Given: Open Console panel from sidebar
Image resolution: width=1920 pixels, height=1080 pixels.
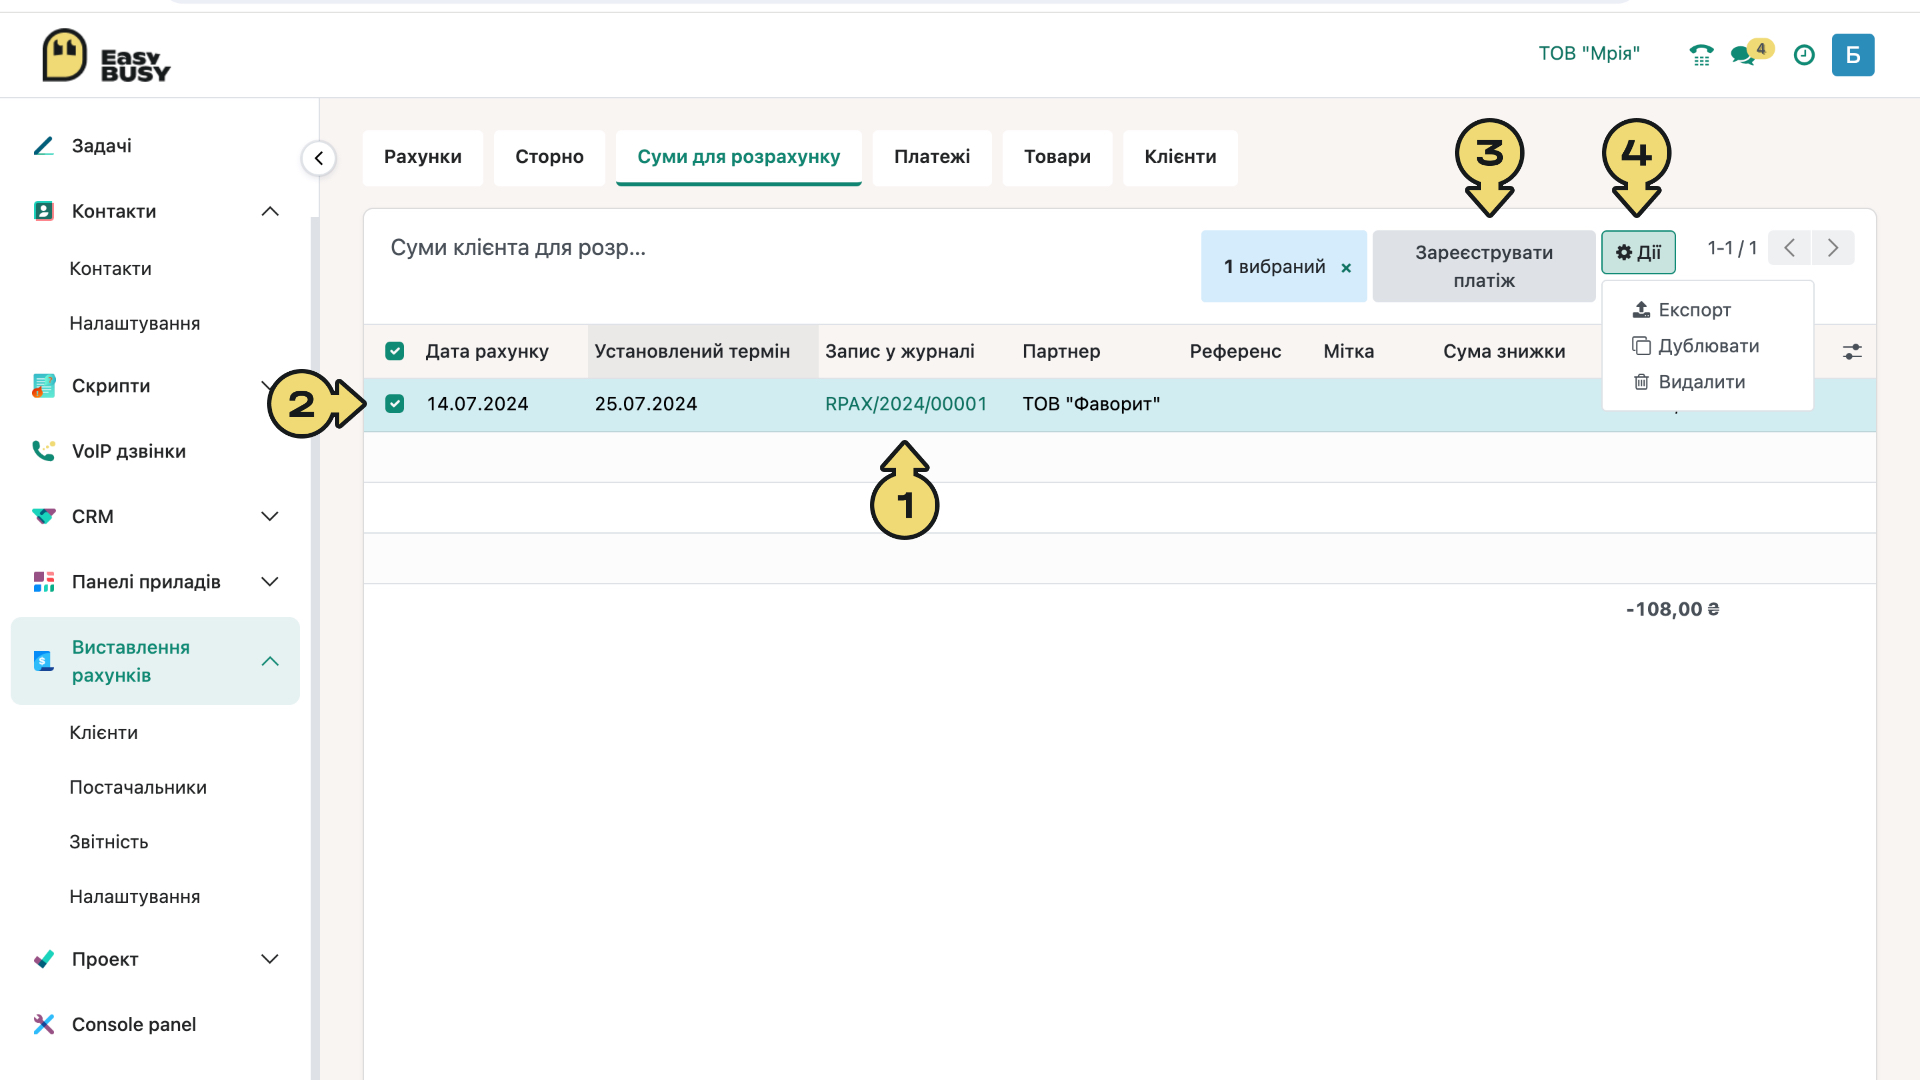Looking at the screenshot, I should click(134, 1024).
